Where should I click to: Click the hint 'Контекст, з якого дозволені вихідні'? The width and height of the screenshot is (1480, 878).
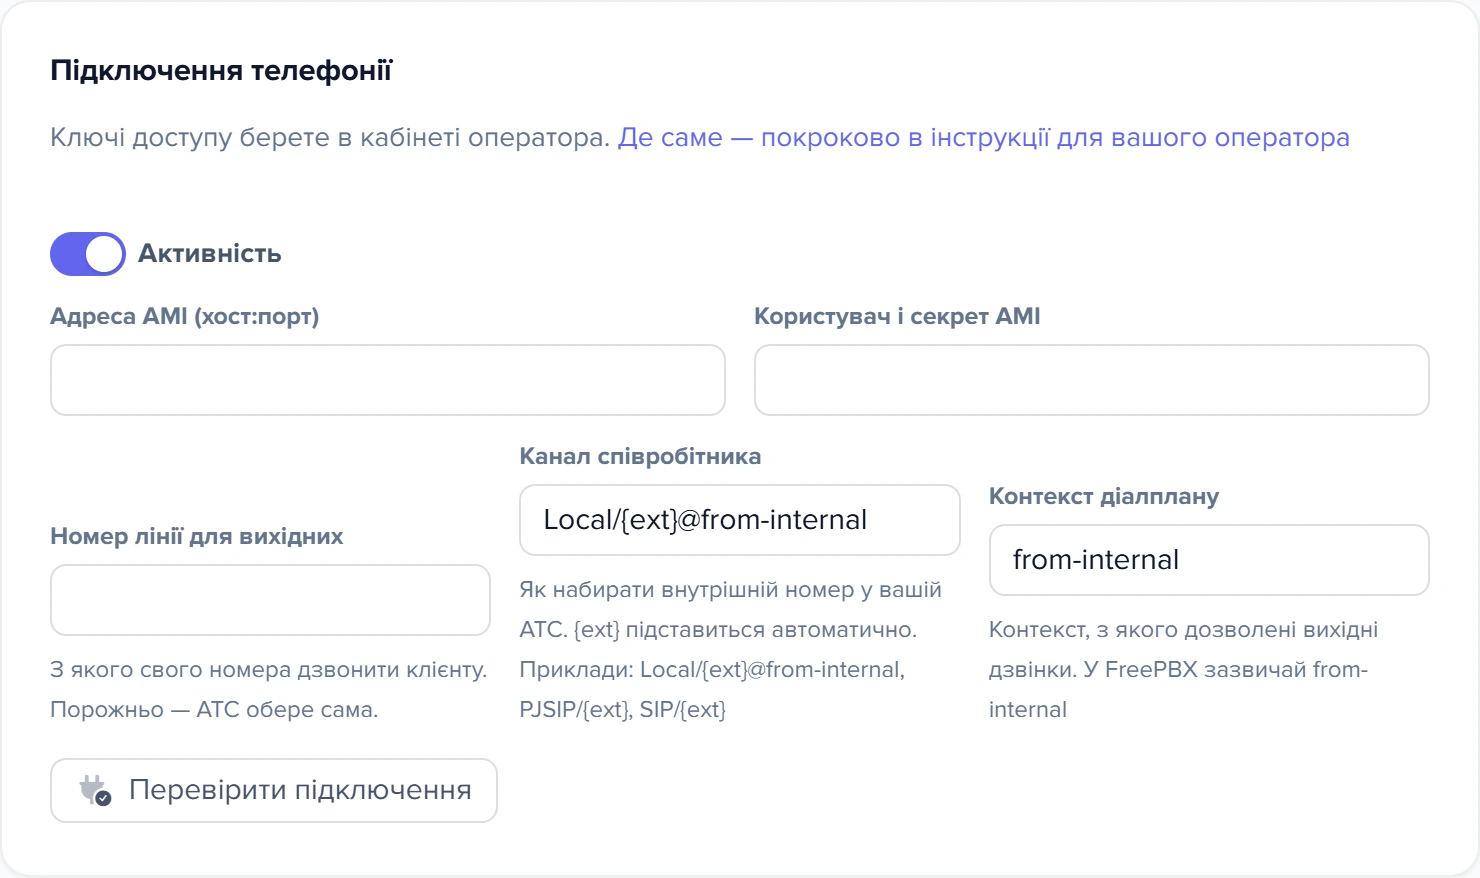tap(1184, 630)
